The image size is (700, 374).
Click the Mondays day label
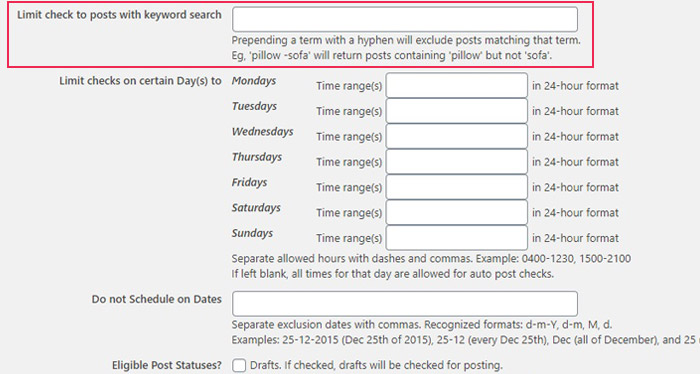[x=254, y=81]
